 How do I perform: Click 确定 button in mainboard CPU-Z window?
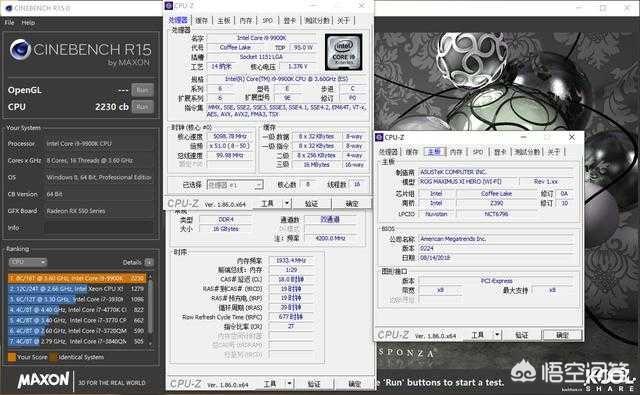pyautogui.click(x=562, y=335)
